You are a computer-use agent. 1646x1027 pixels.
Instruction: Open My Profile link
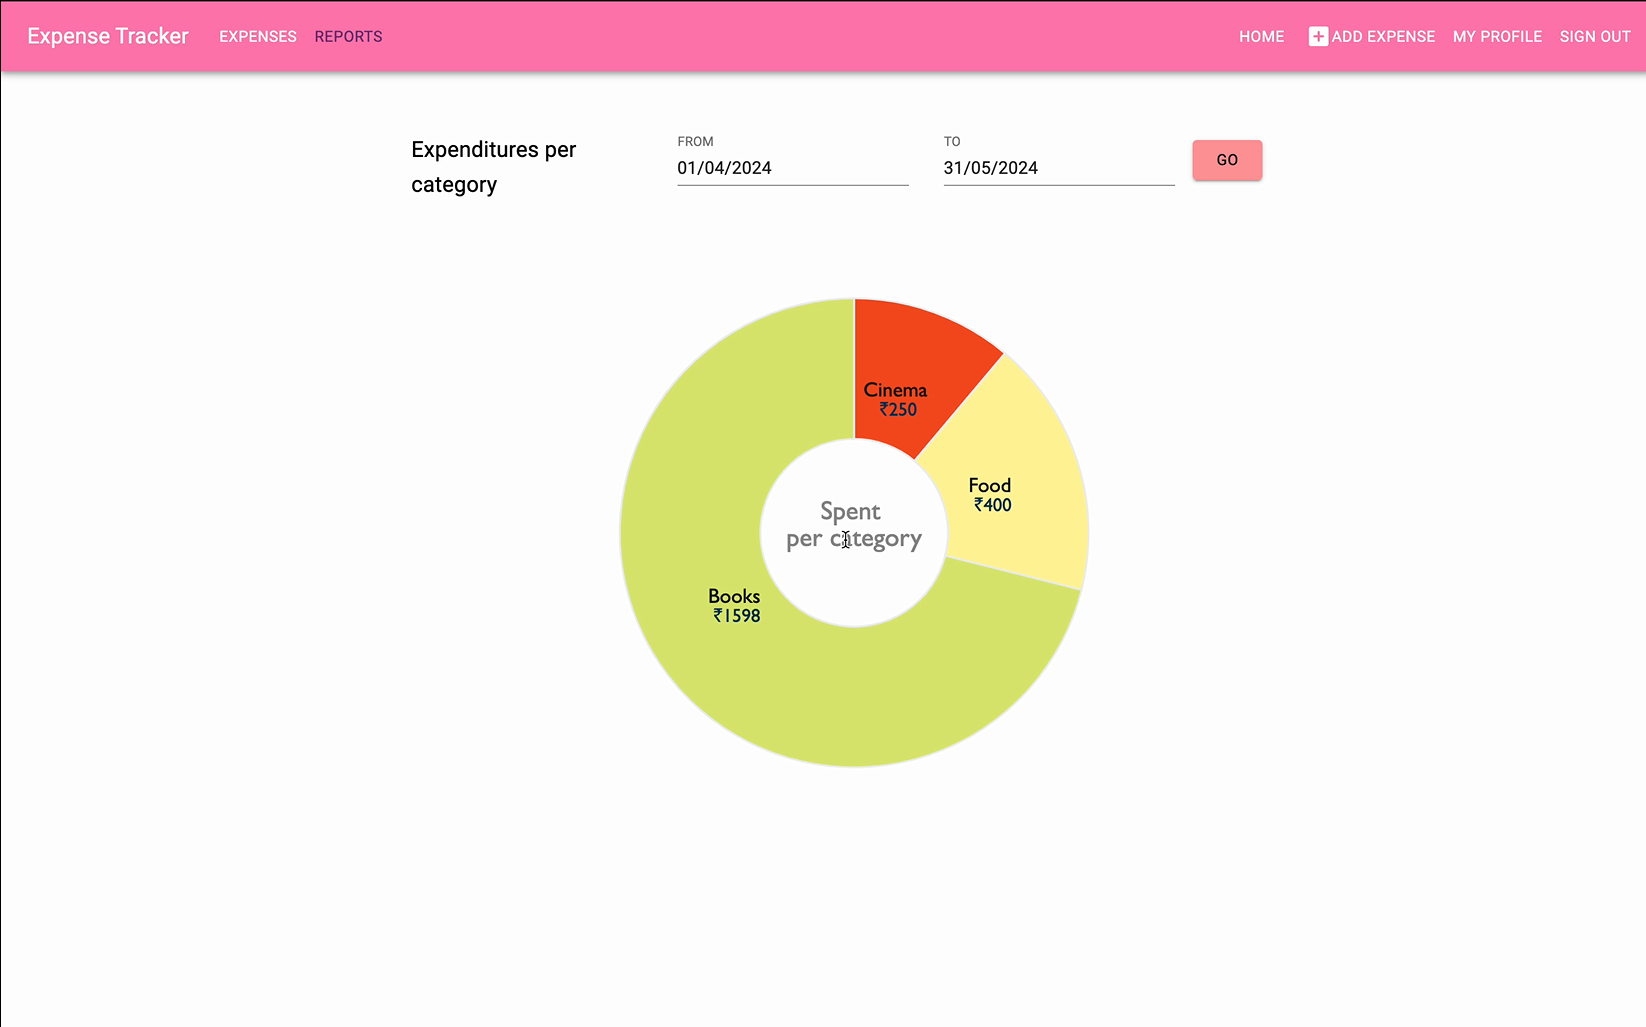coord(1497,36)
